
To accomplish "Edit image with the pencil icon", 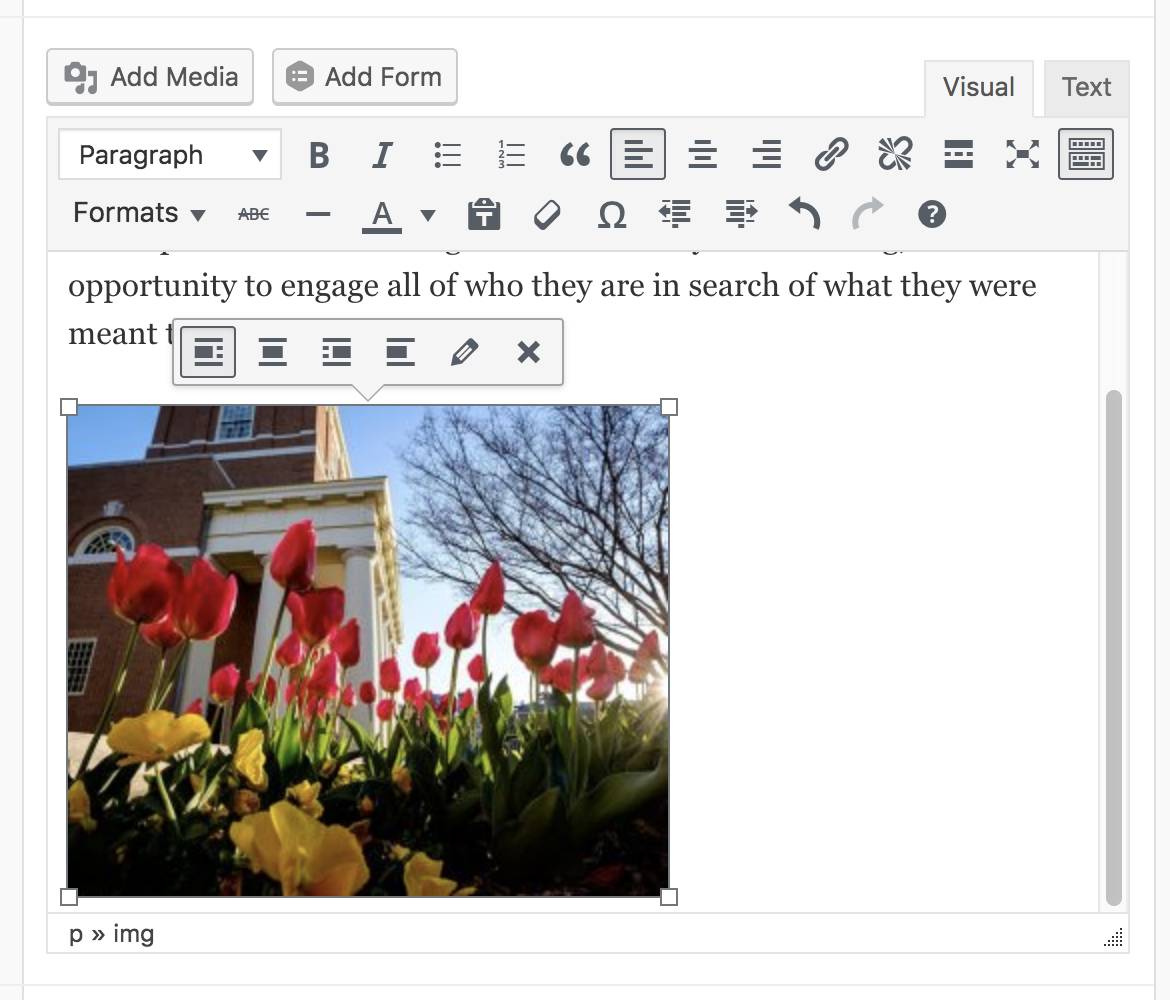I will point(464,351).
